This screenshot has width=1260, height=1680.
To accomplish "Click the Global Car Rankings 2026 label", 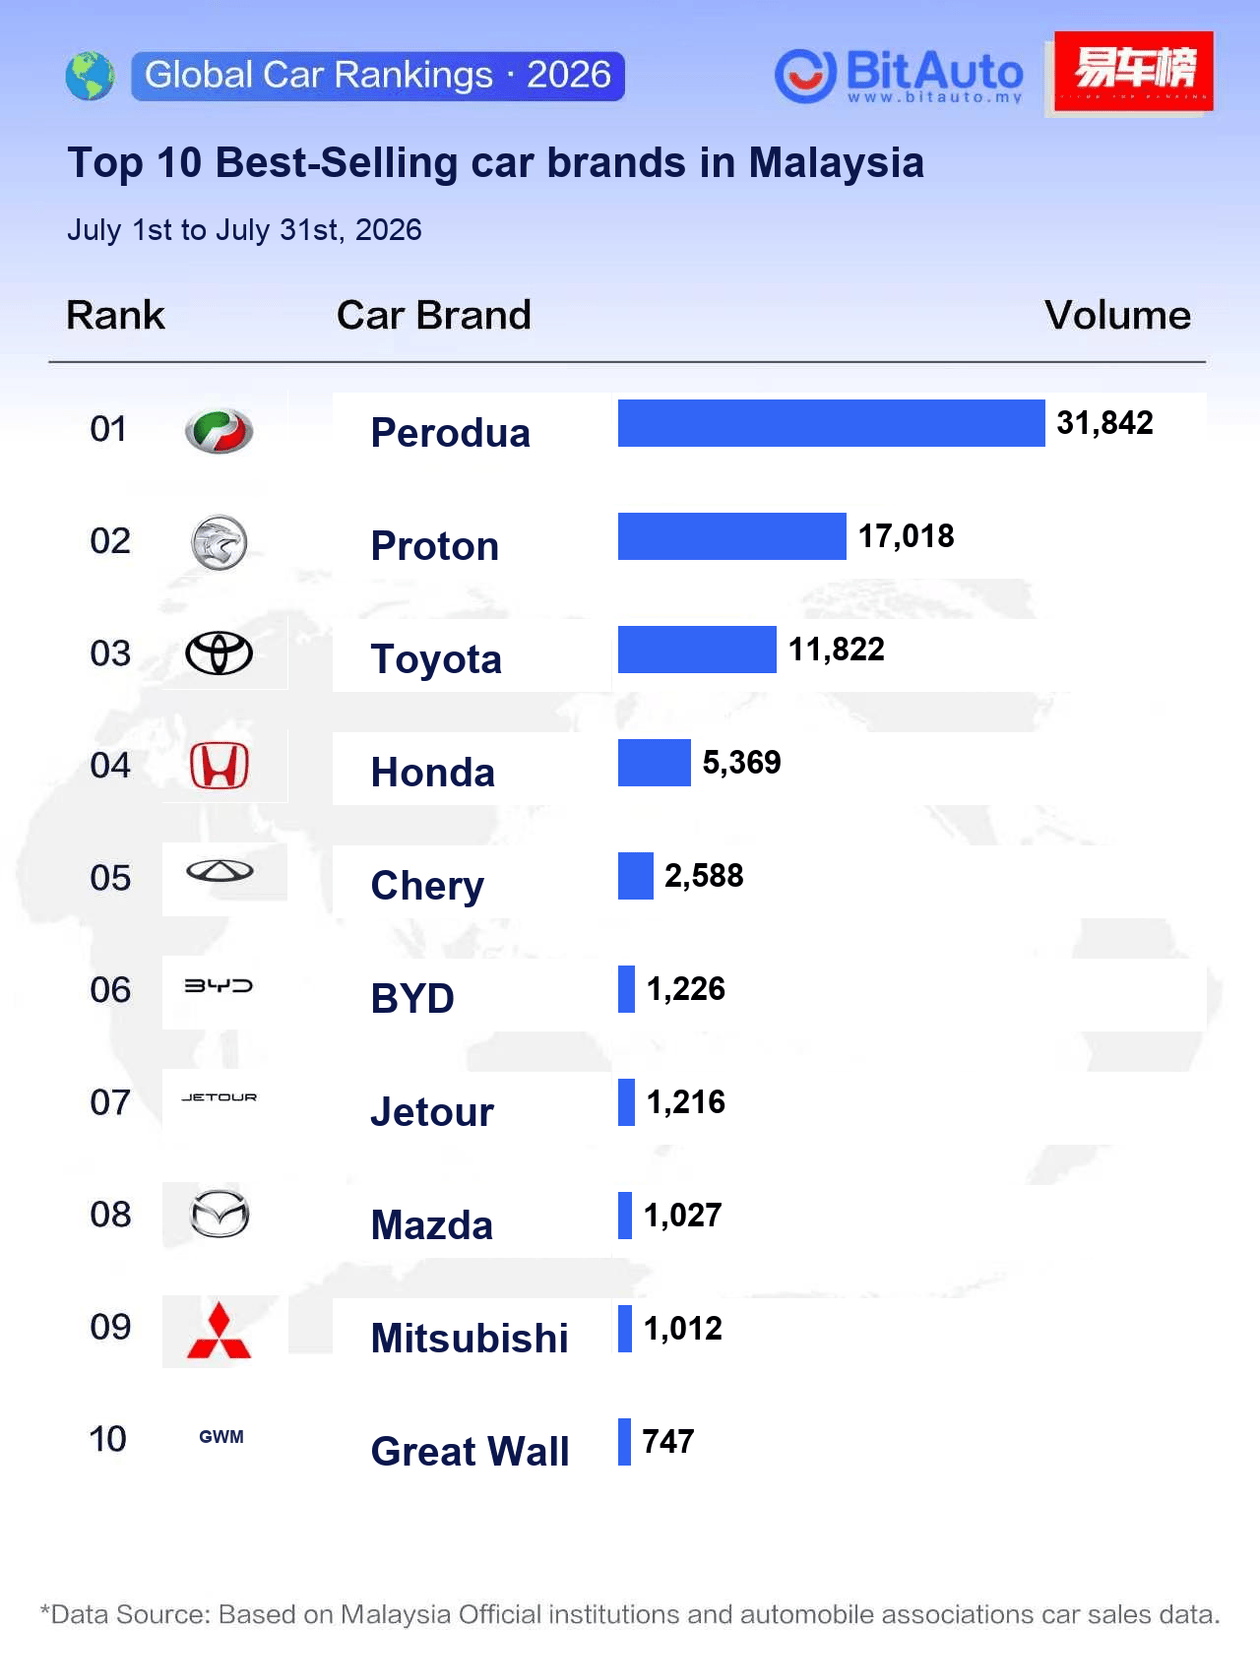I will (x=378, y=76).
